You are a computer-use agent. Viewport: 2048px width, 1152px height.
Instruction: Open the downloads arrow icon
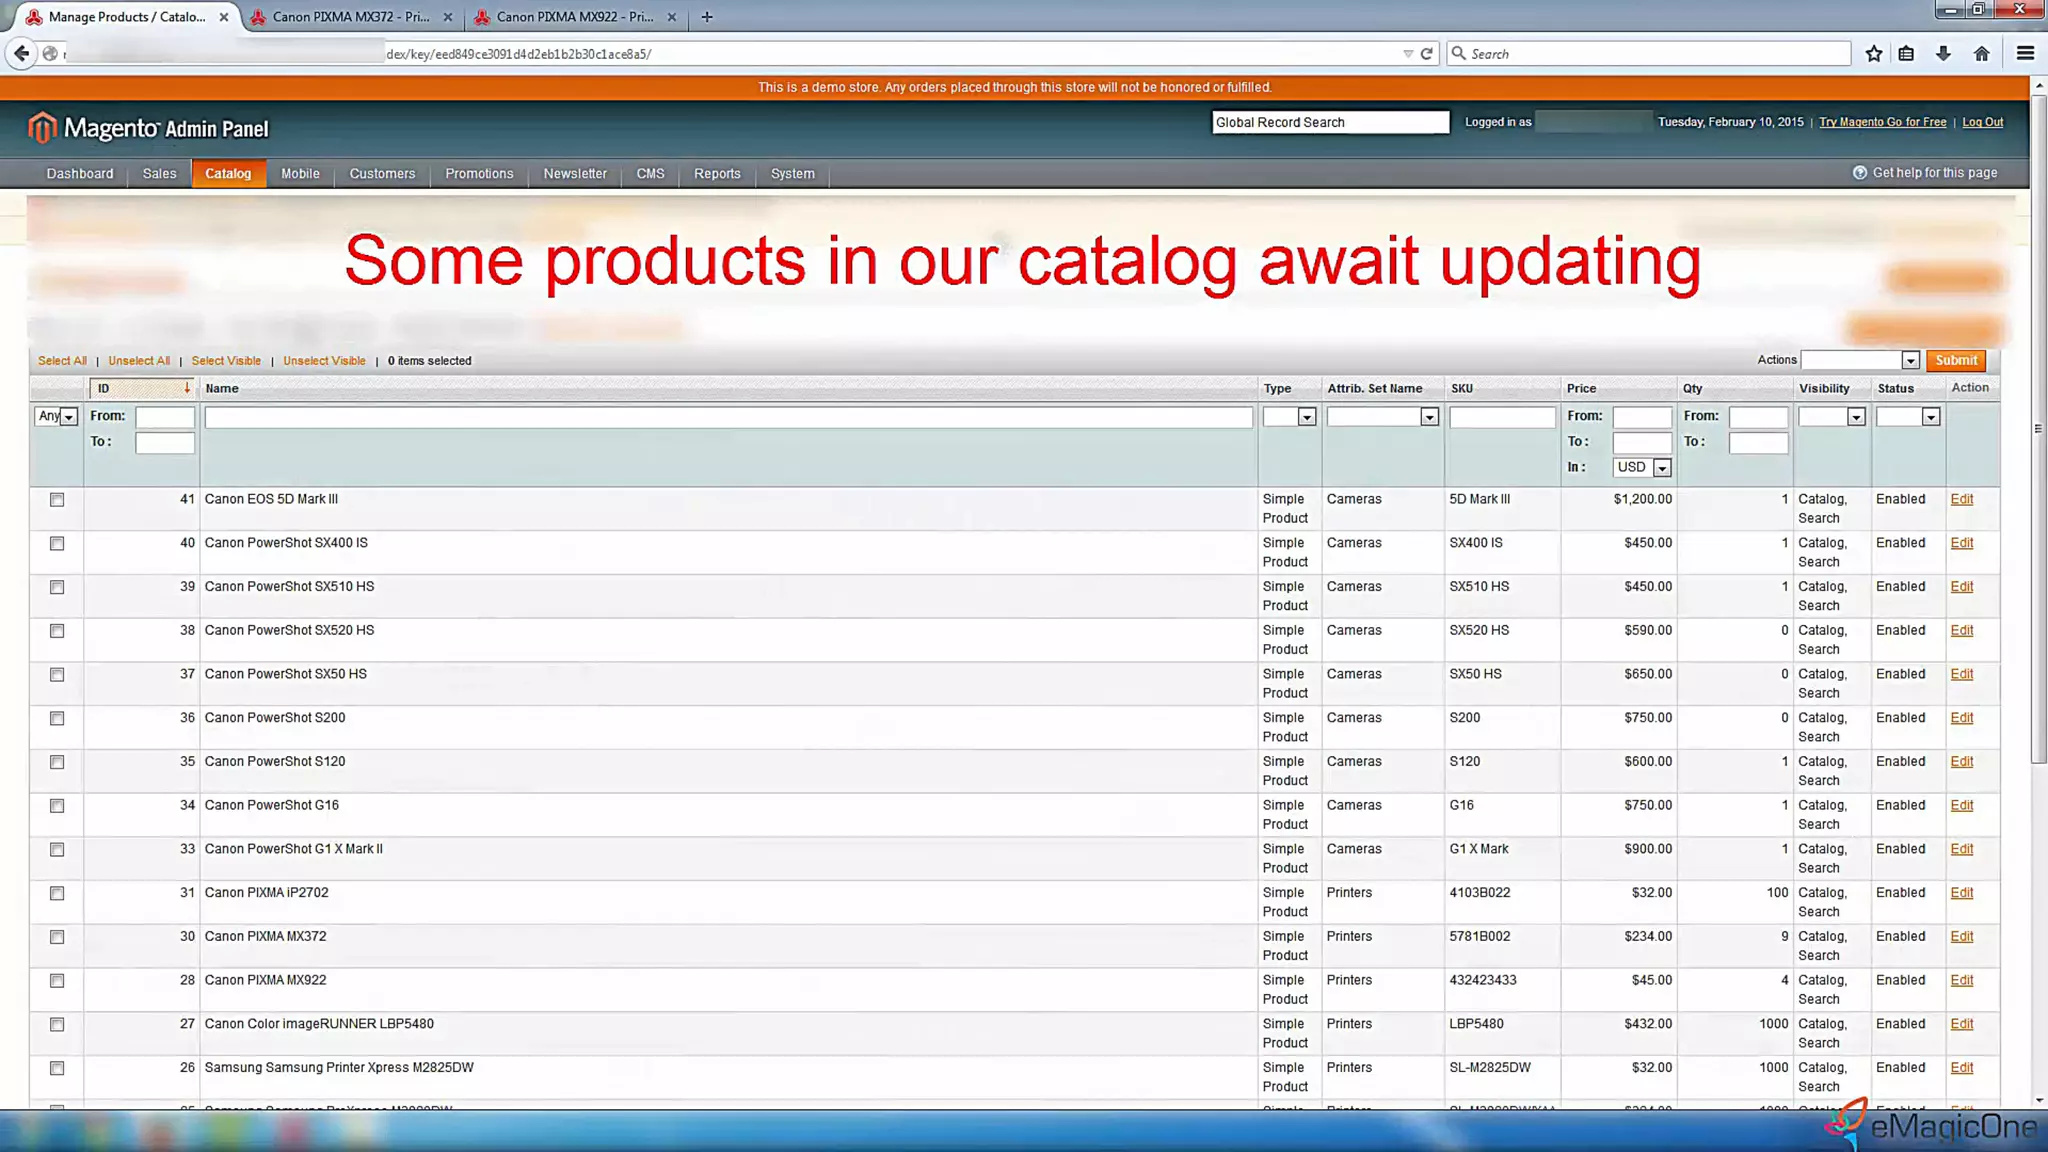click(1943, 54)
